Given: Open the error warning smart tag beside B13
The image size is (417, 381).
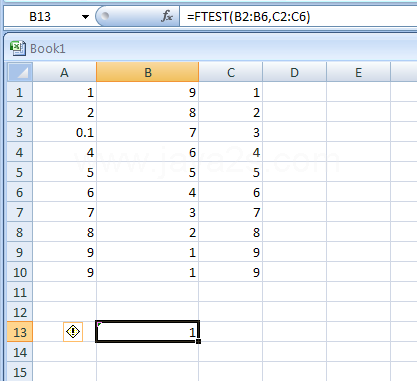Looking at the screenshot, I should tap(73, 332).
